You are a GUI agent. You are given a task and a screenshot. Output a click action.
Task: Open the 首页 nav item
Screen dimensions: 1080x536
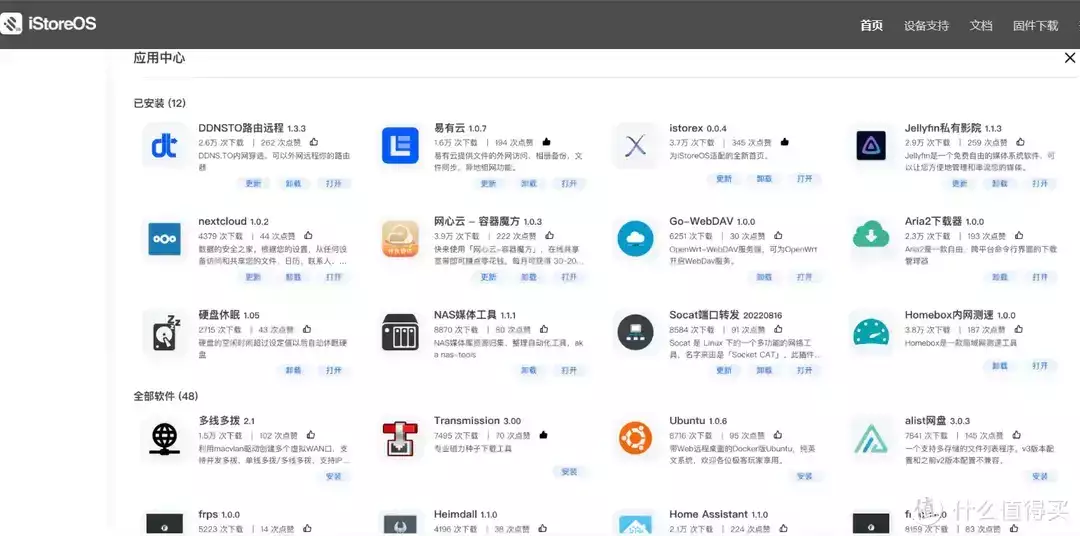871,25
